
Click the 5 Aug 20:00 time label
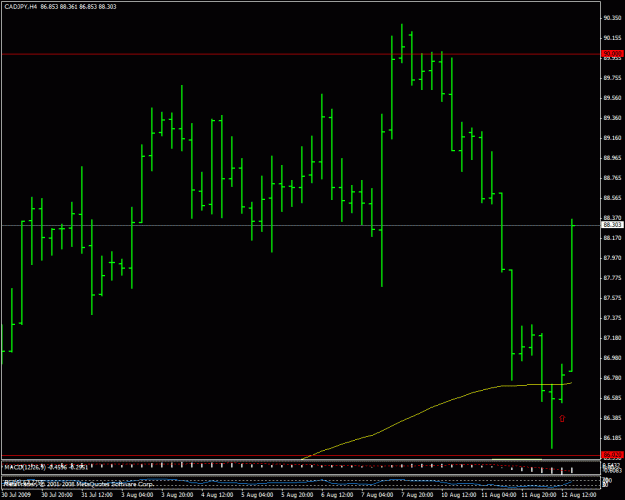click(x=297, y=495)
